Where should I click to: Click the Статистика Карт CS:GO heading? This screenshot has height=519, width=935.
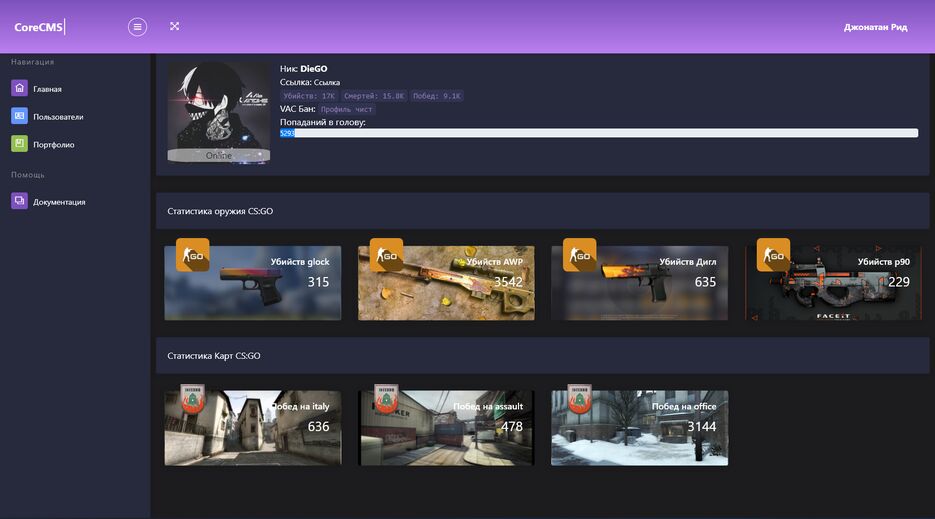pyautogui.click(x=213, y=356)
